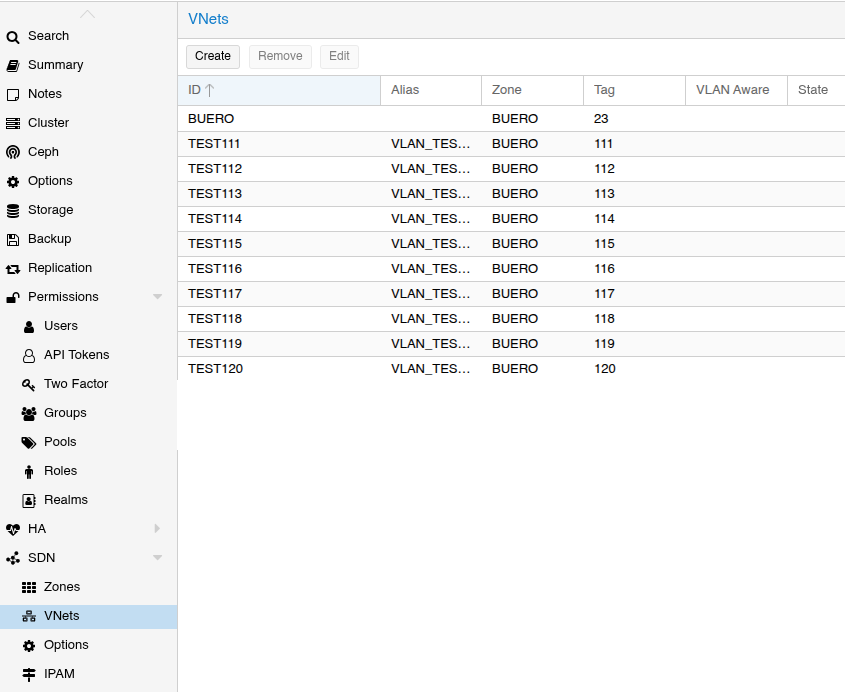This screenshot has width=845, height=692.
Task: Sort table by ID column header
Action: (x=279, y=90)
